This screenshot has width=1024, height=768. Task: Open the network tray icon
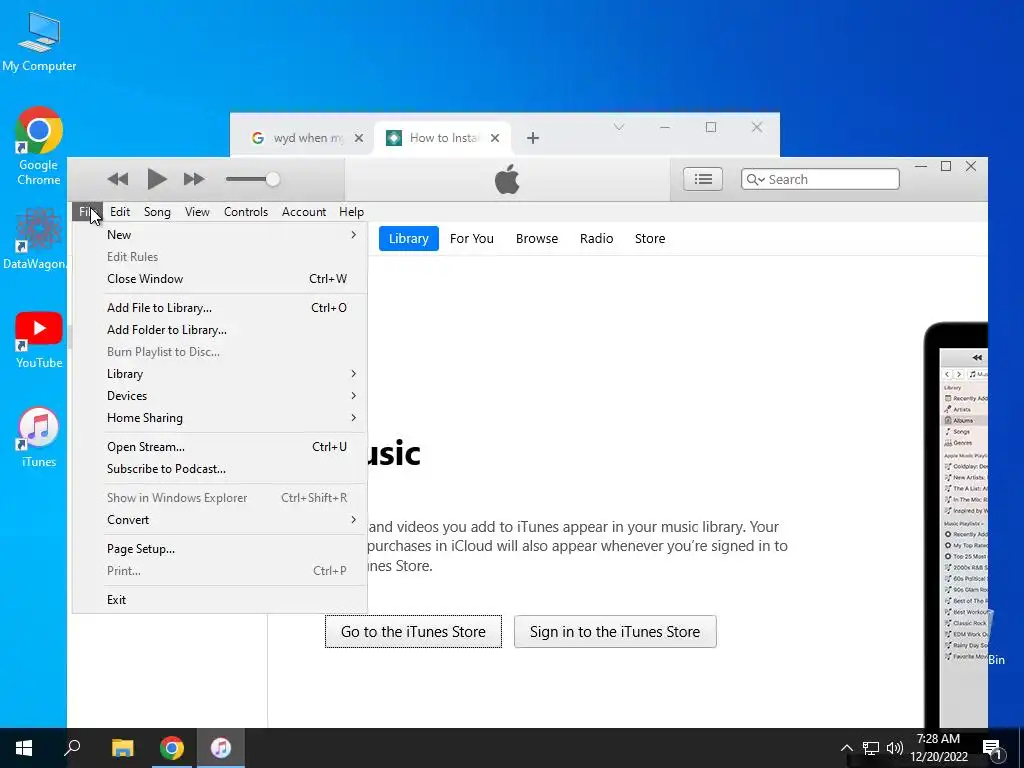pyautogui.click(x=871, y=748)
